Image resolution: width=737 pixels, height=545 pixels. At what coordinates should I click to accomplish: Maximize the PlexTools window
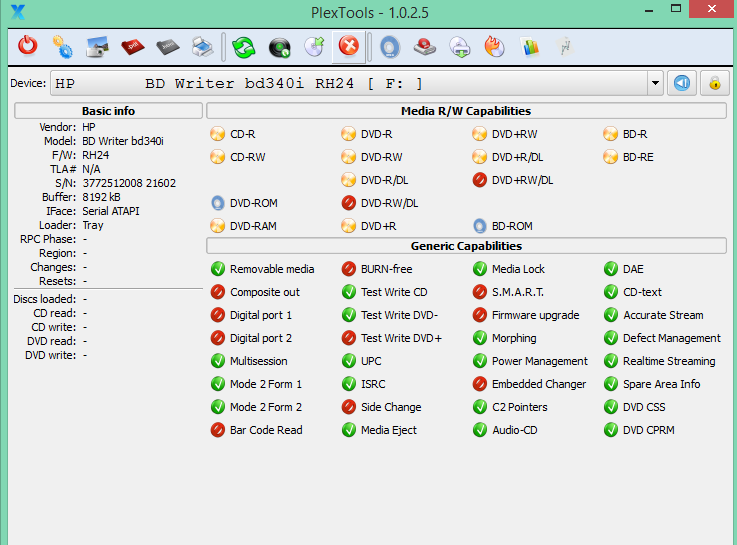click(x=676, y=9)
